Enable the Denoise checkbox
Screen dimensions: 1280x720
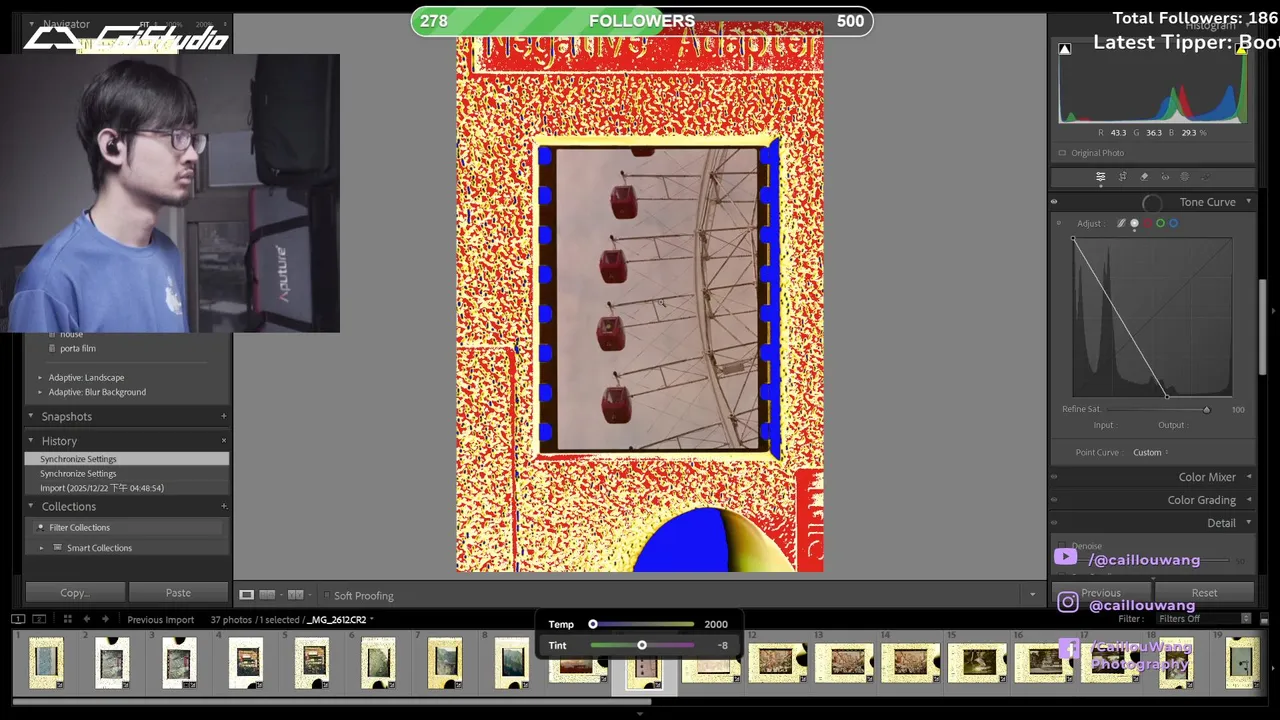pyautogui.click(x=1062, y=546)
